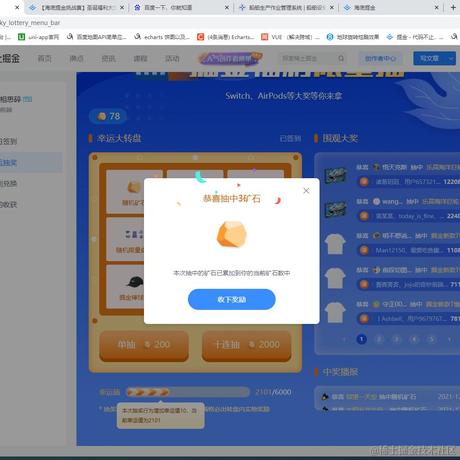Click the purple promotional banner in header
Viewport: 460px width, 460px height.
pos(231,59)
